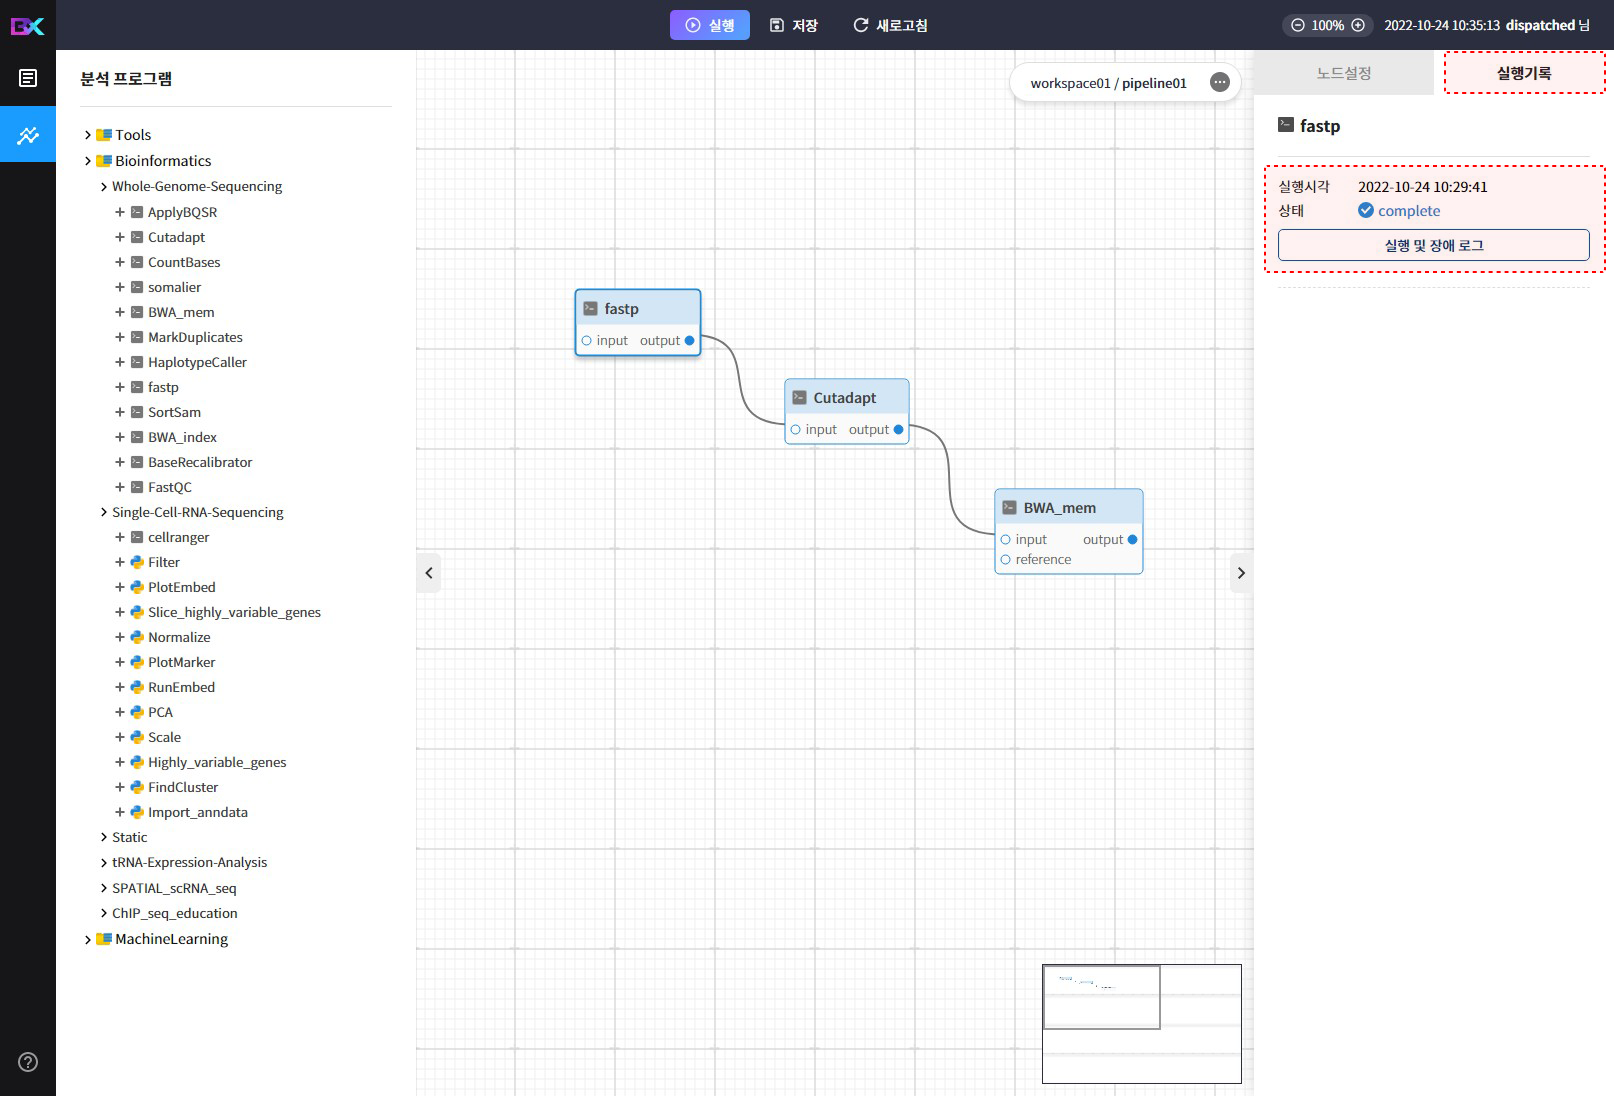Select FindCluster tree item
The height and width of the screenshot is (1096, 1614).
tap(183, 787)
